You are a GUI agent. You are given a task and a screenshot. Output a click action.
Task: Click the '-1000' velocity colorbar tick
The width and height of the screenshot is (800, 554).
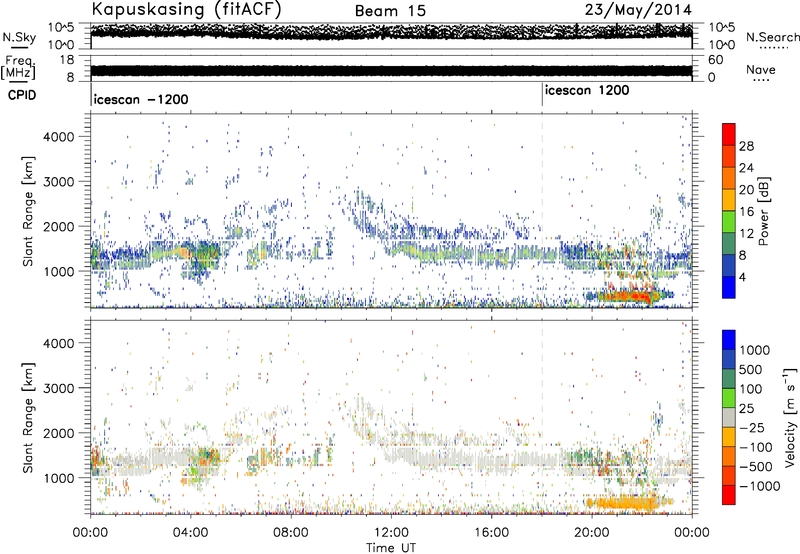click(x=760, y=486)
